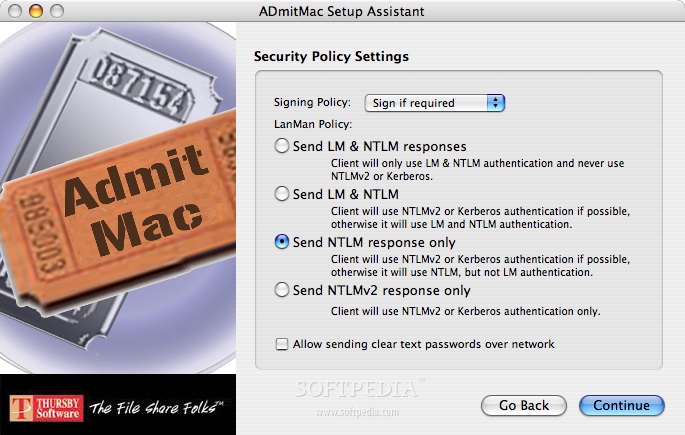Click the Send NTLMv2 response only label
This screenshot has width=685, height=435.
pos(381,290)
